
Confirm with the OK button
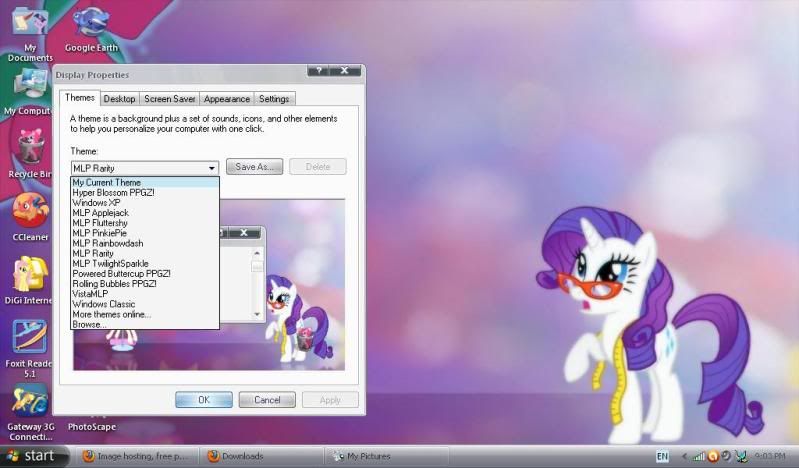click(204, 400)
